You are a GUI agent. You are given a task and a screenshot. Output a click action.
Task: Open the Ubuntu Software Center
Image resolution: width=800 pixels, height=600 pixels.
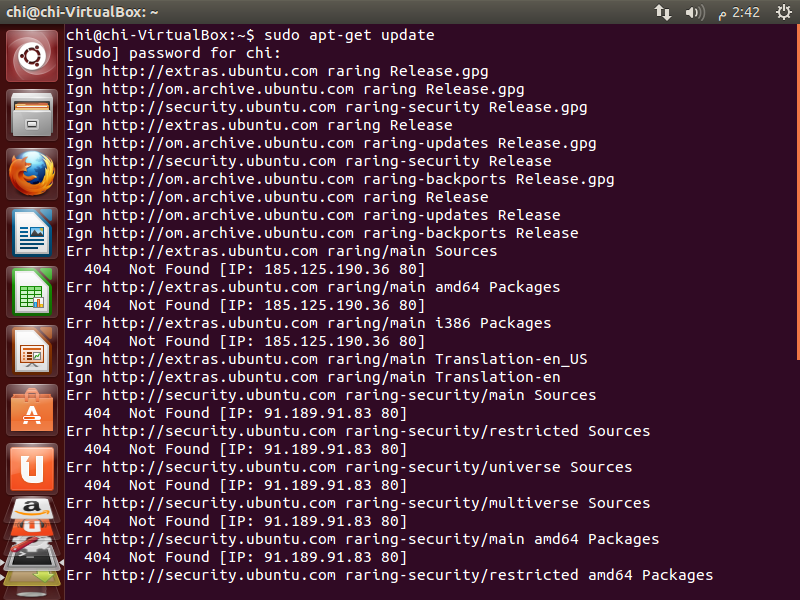pyautogui.click(x=33, y=410)
